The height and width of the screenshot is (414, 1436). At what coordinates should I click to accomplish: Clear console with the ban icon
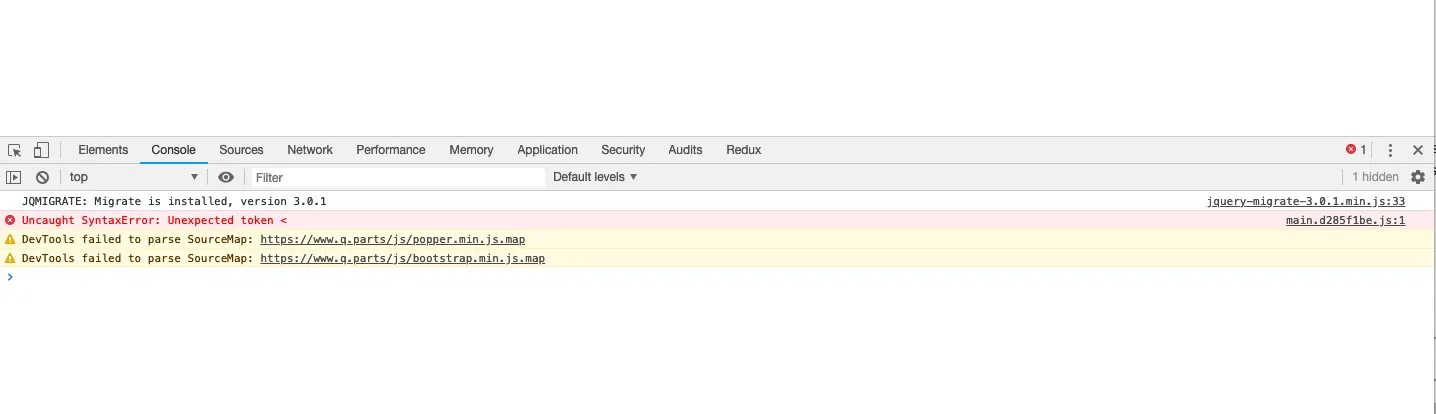point(42,177)
